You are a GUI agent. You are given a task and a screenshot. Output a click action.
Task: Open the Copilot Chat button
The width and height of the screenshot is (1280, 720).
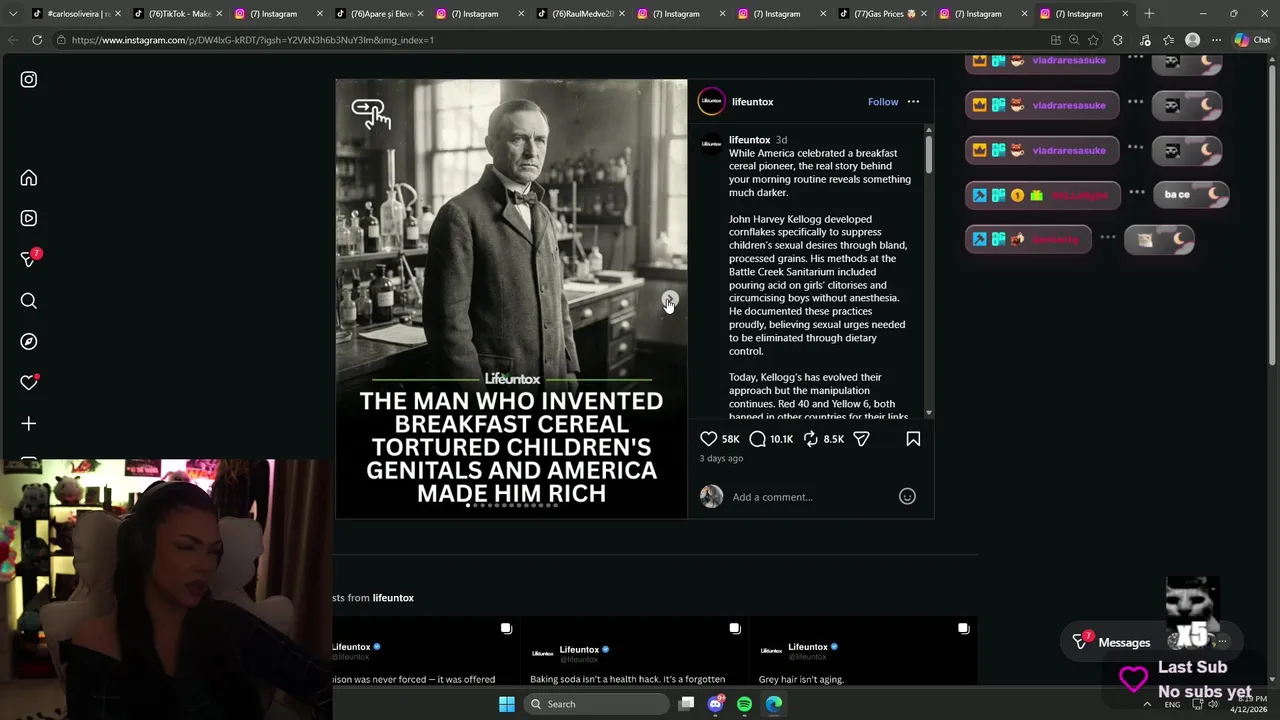coord(1255,40)
